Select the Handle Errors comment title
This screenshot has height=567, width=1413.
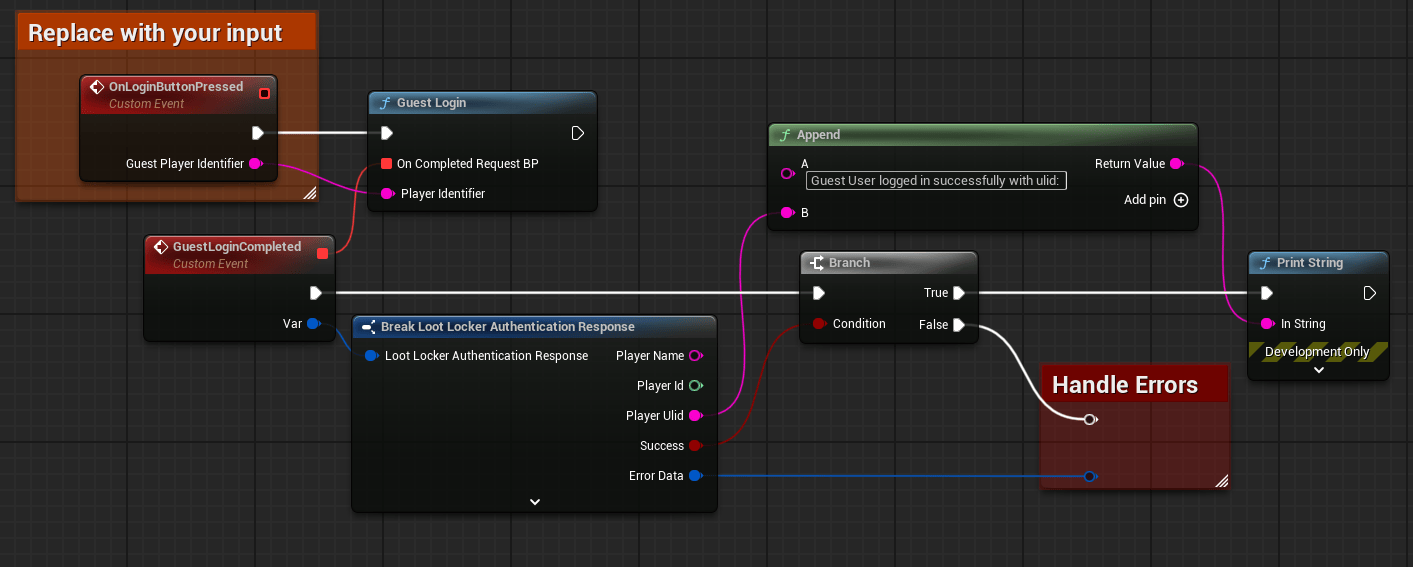tap(1124, 385)
